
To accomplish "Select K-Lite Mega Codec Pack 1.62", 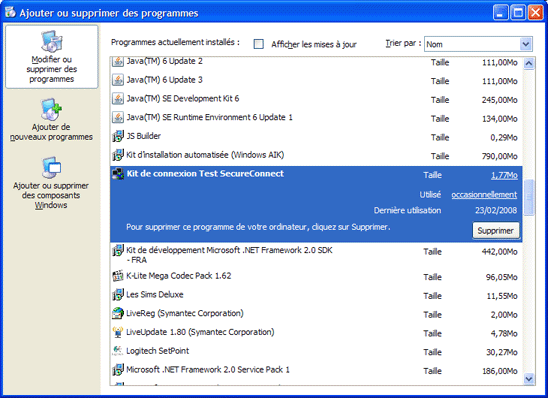I will (179, 276).
